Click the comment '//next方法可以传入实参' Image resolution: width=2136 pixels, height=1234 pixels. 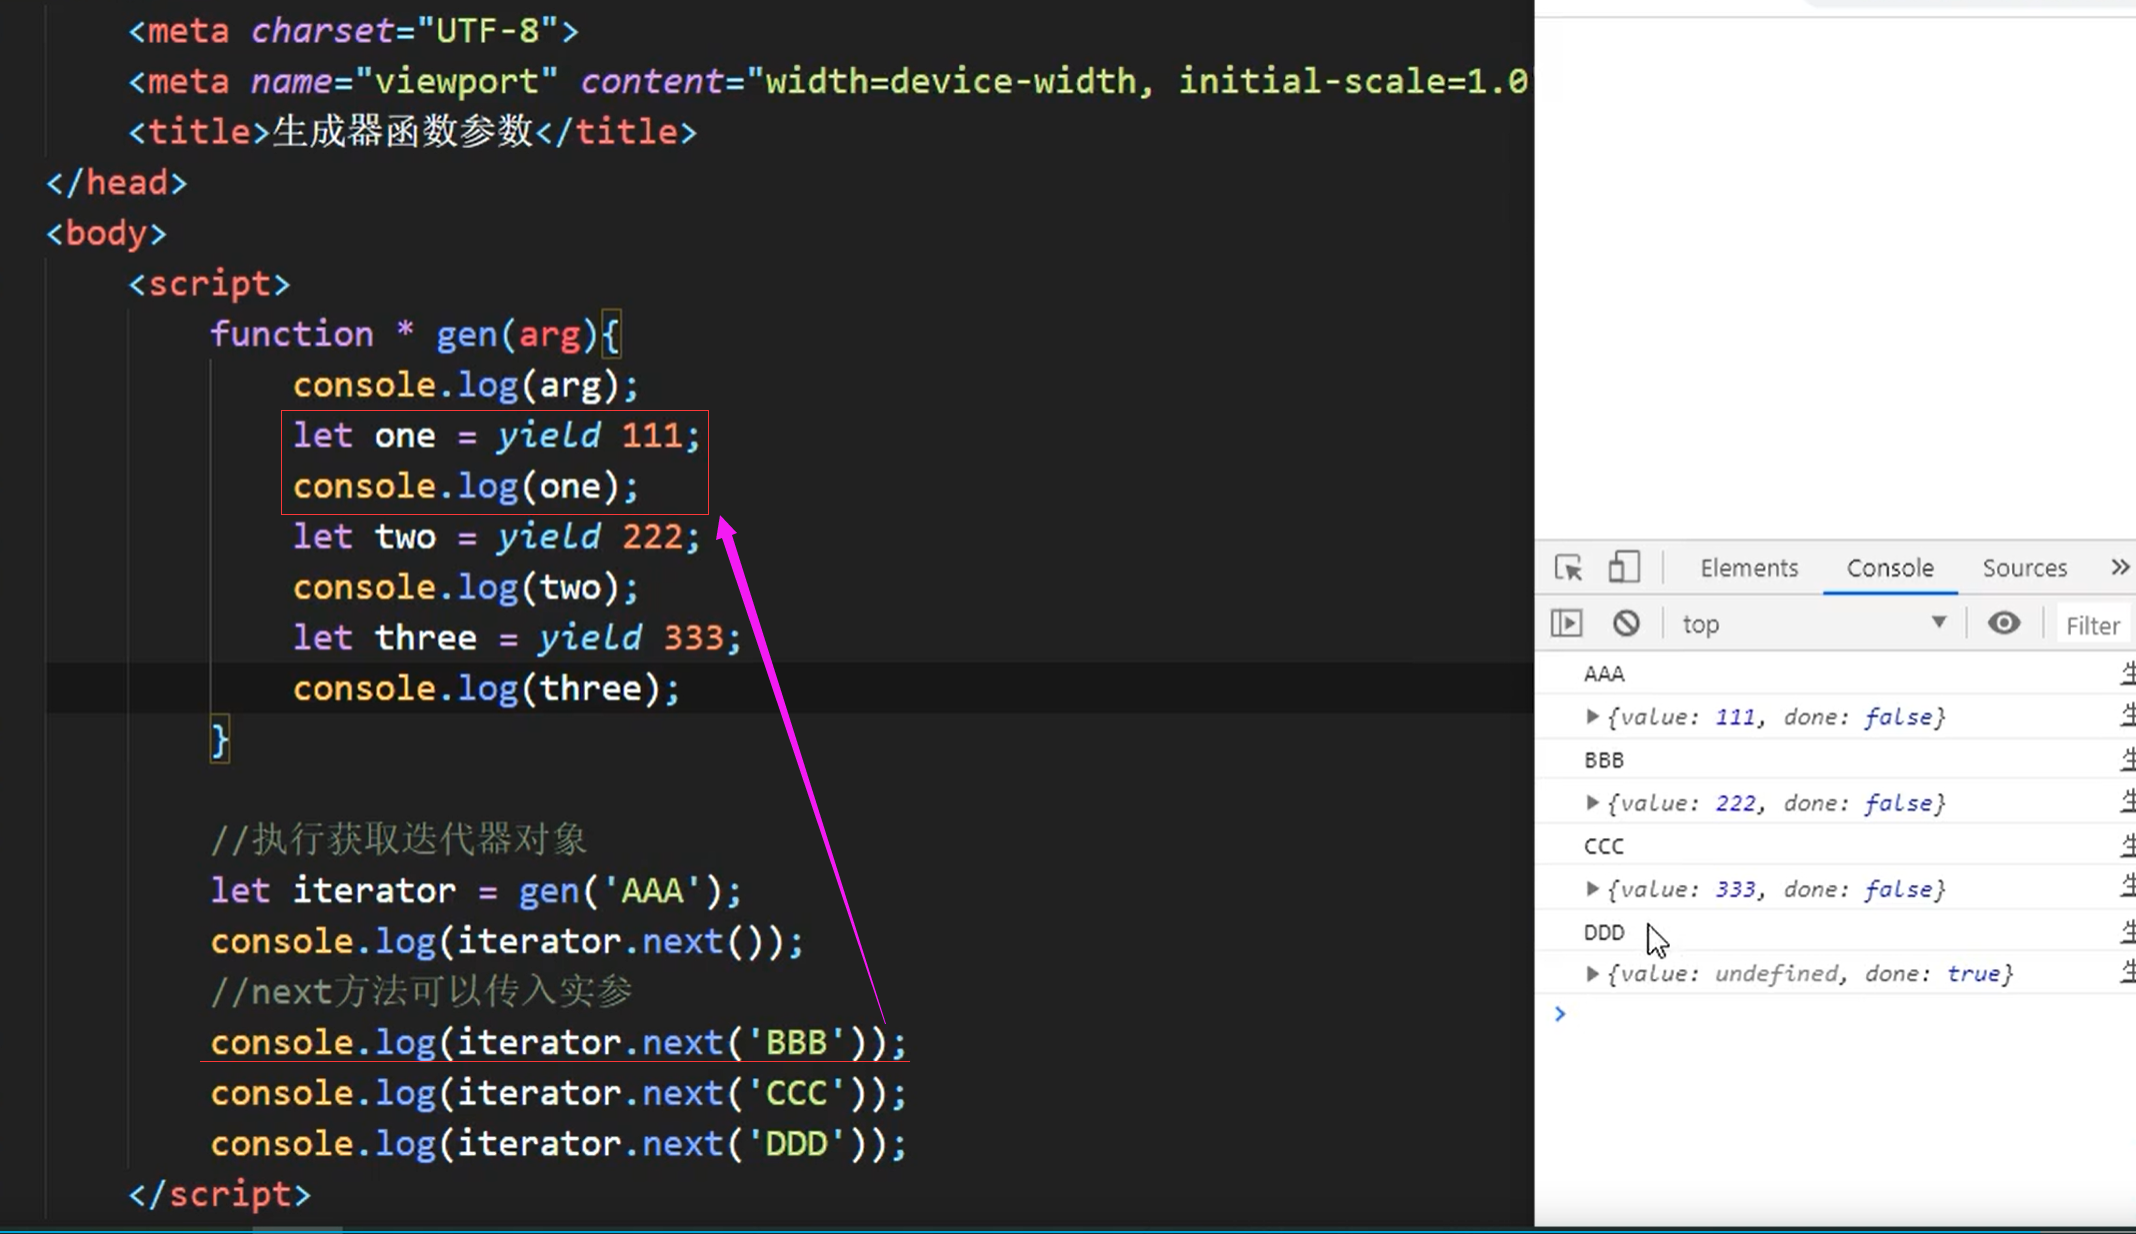[421, 992]
